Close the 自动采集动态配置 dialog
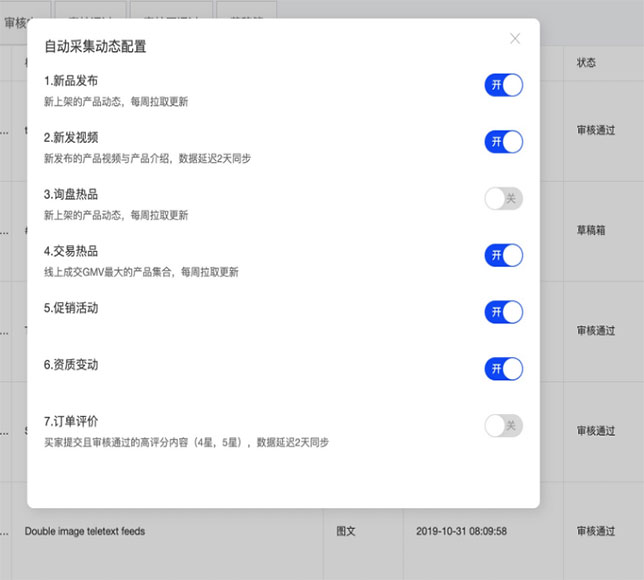Image resolution: width=644 pixels, height=580 pixels. click(x=515, y=39)
